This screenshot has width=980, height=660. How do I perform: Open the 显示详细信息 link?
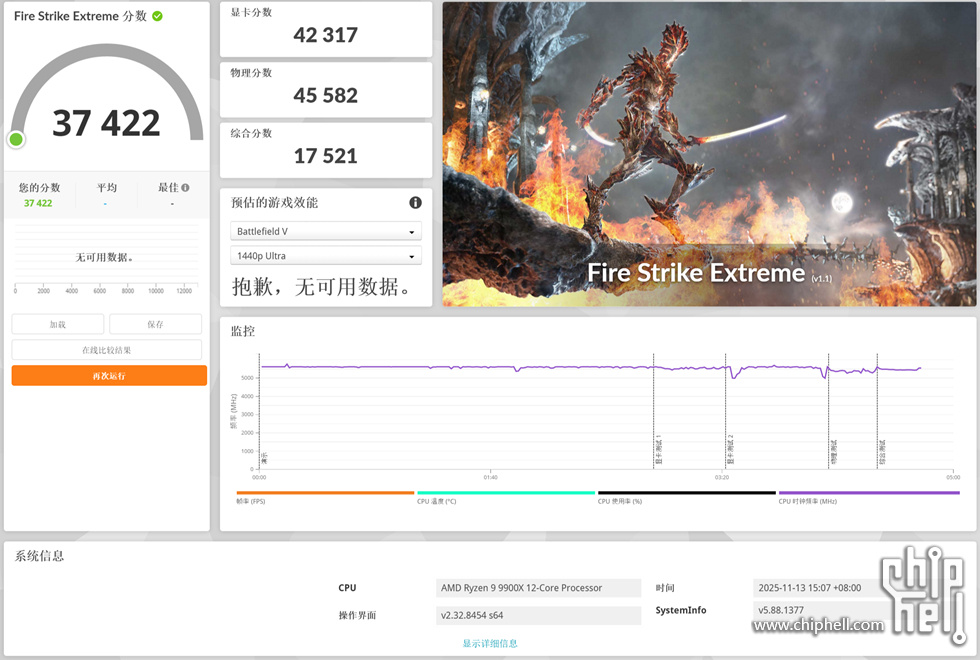point(490,643)
